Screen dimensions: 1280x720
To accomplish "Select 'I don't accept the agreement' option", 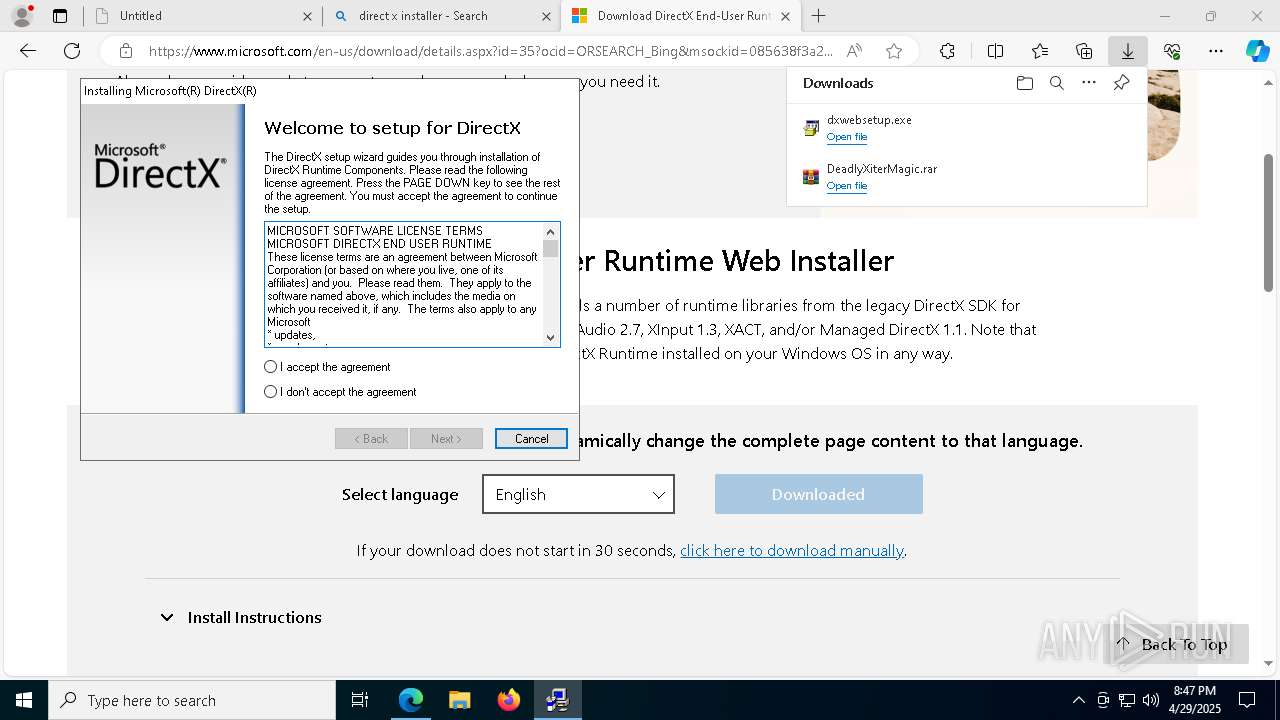I will point(270,392).
